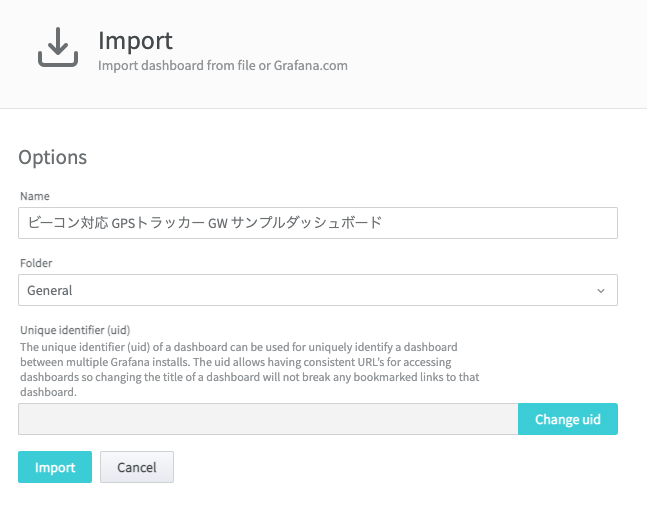Click the 'Import' page title heading
This screenshot has height=510, width=647.
tap(135, 41)
